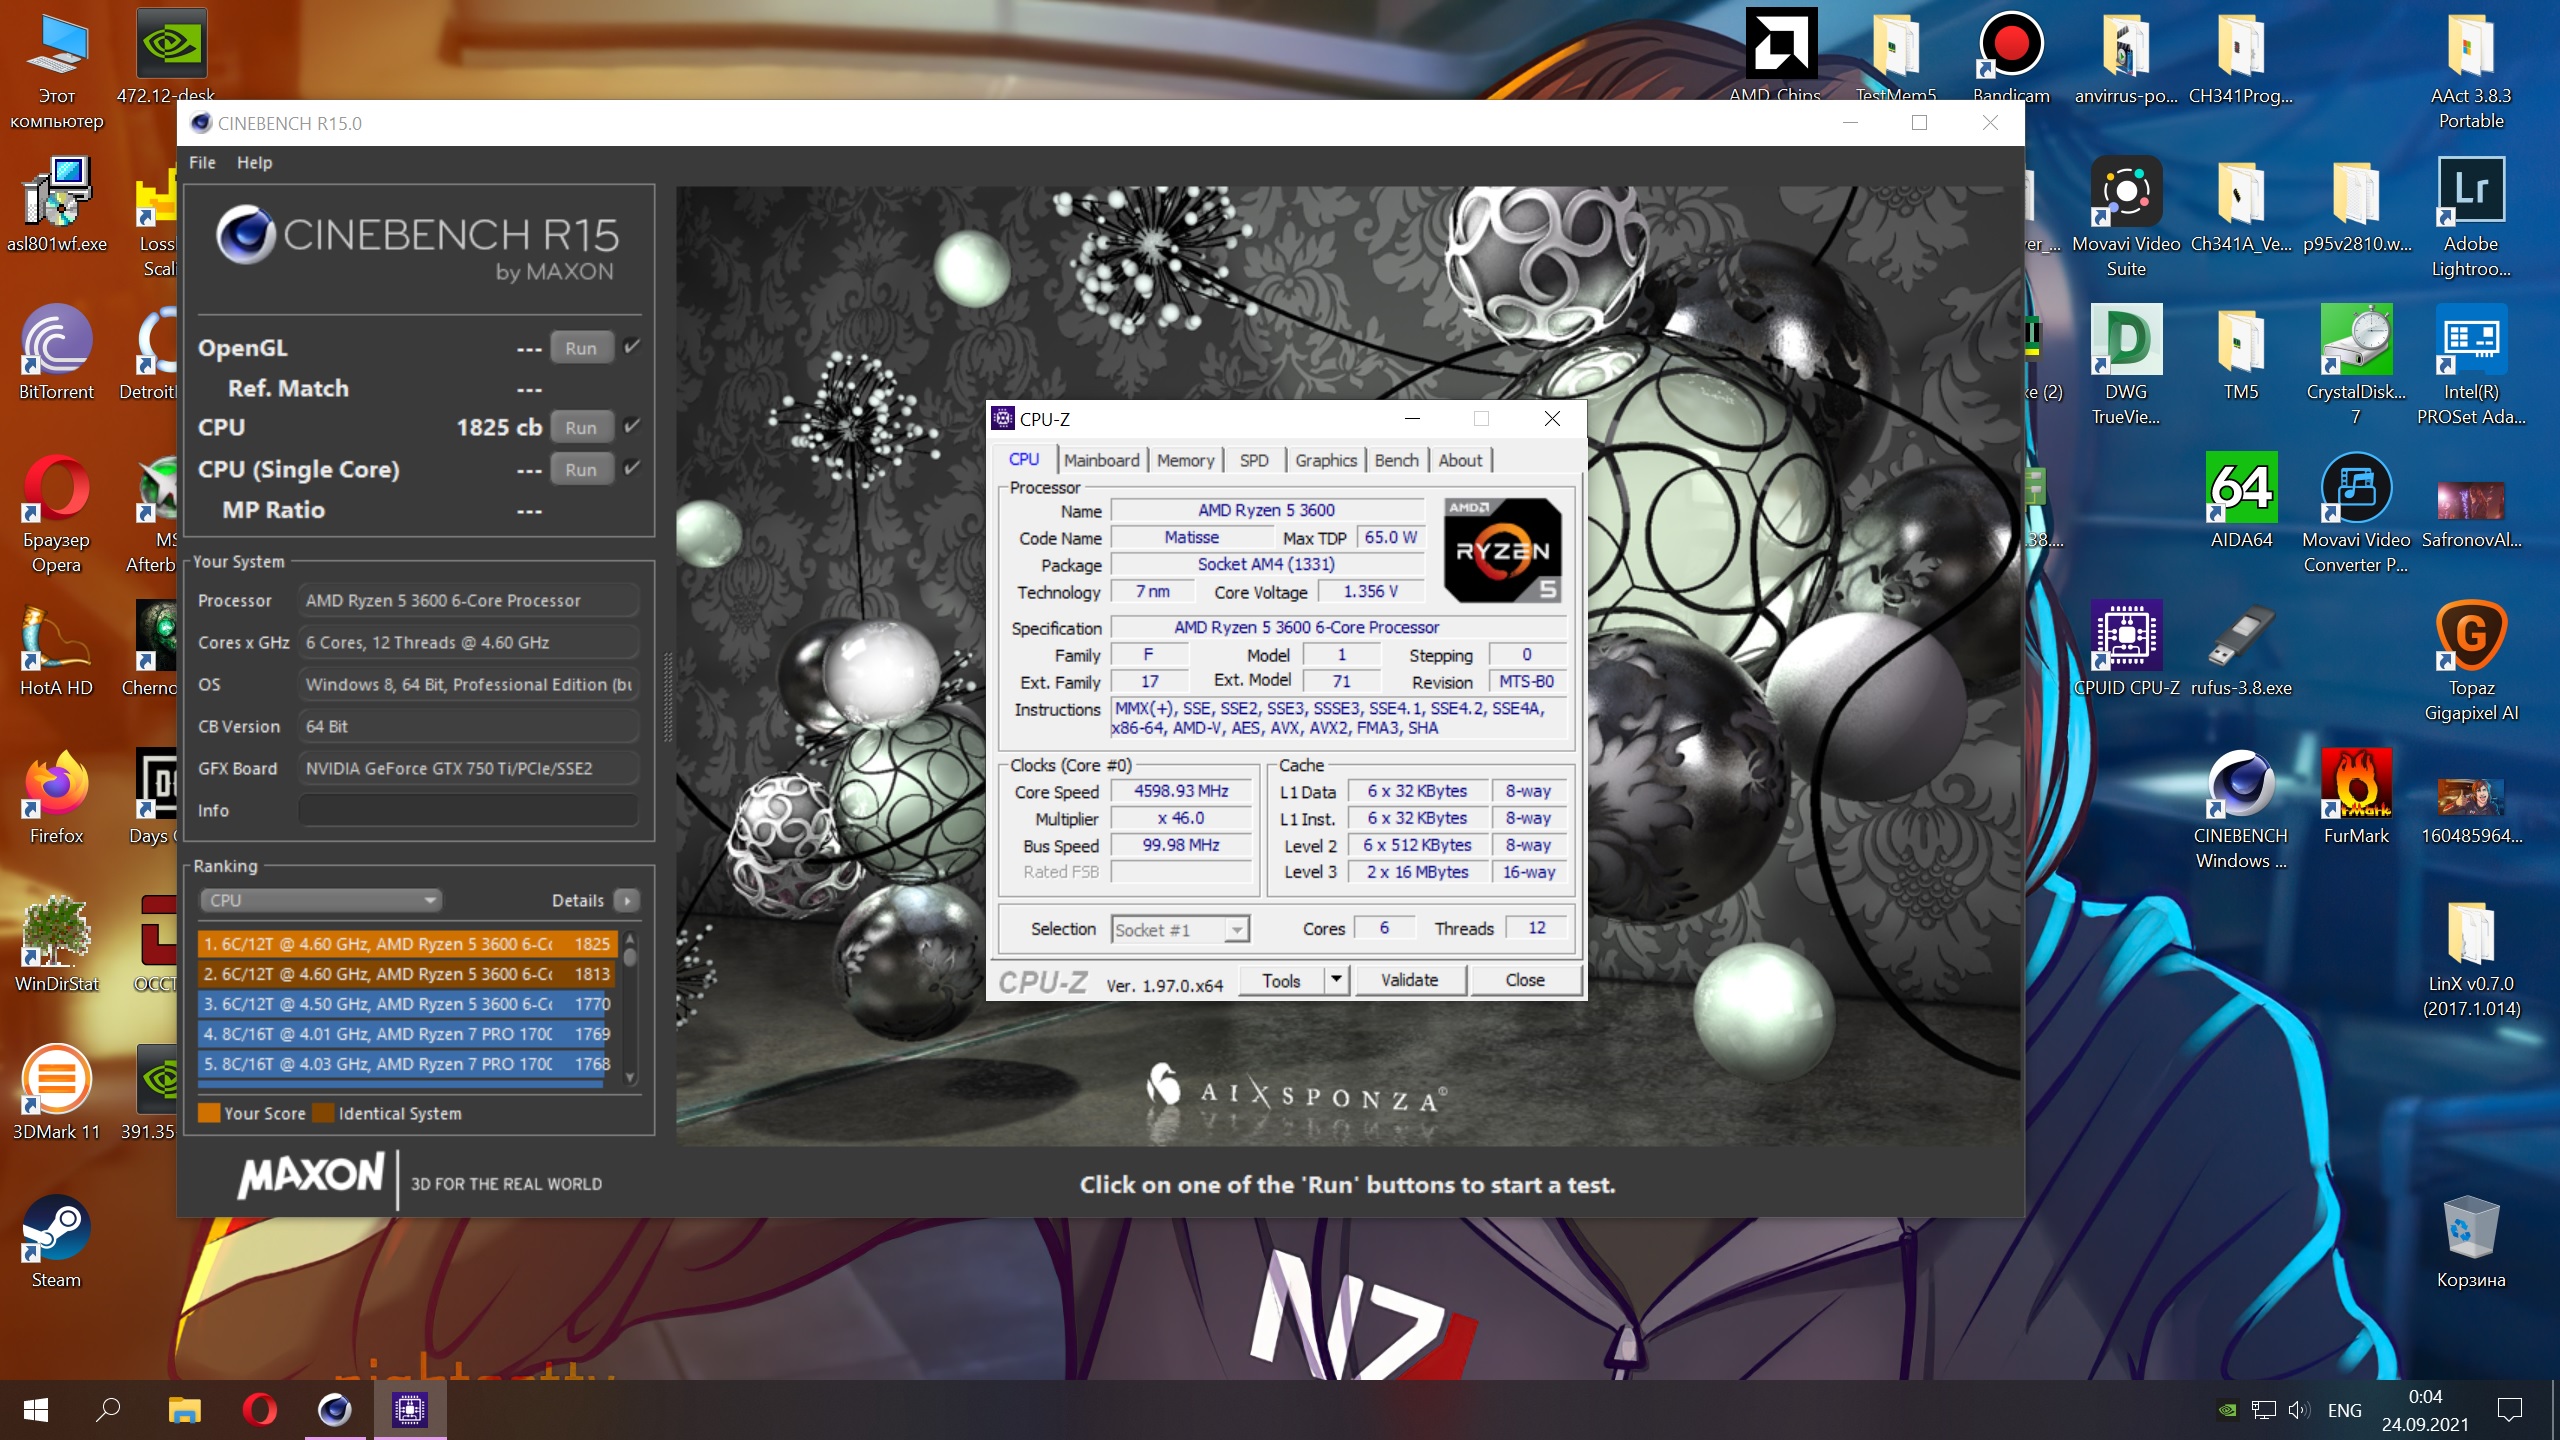Click the CPU-Z Validate button
The width and height of the screenshot is (2560, 1440).
[1410, 980]
